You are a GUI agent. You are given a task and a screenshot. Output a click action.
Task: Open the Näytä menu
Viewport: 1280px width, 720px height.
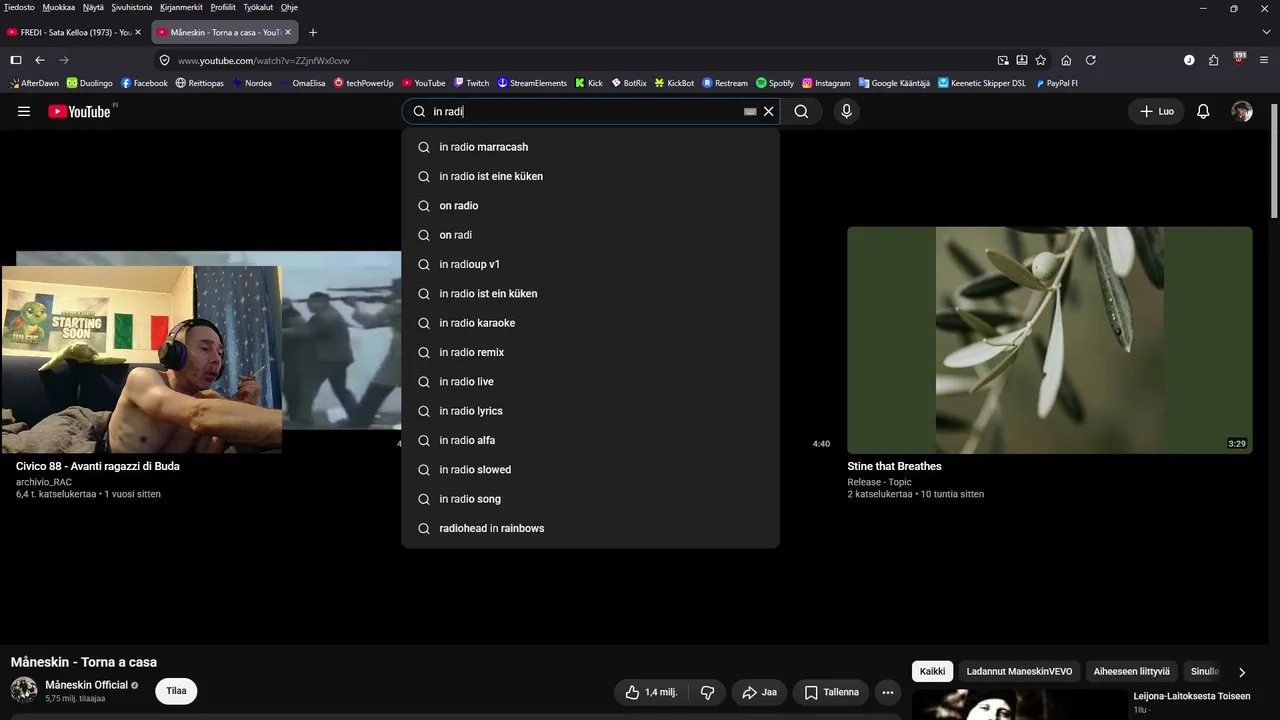[x=93, y=7]
